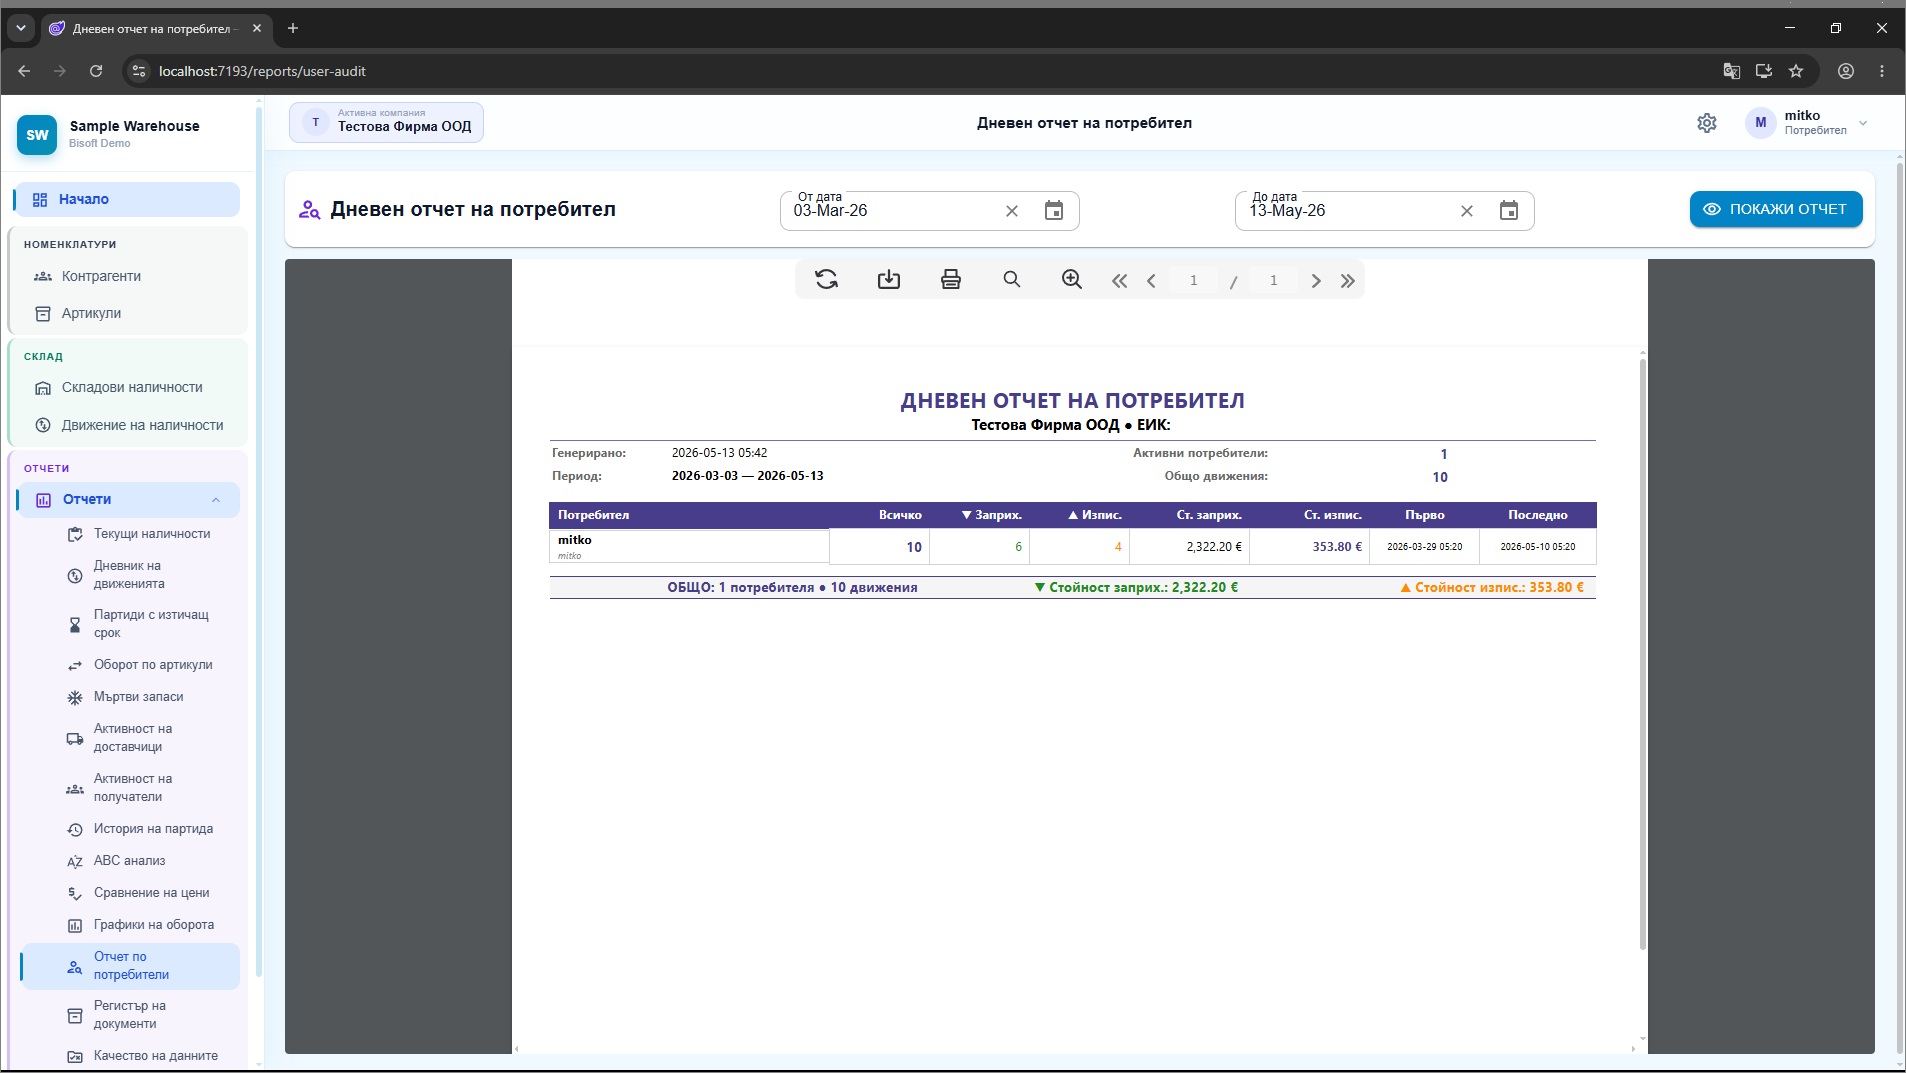
Task: Open ABC анализ report
Action: [130, 861]
